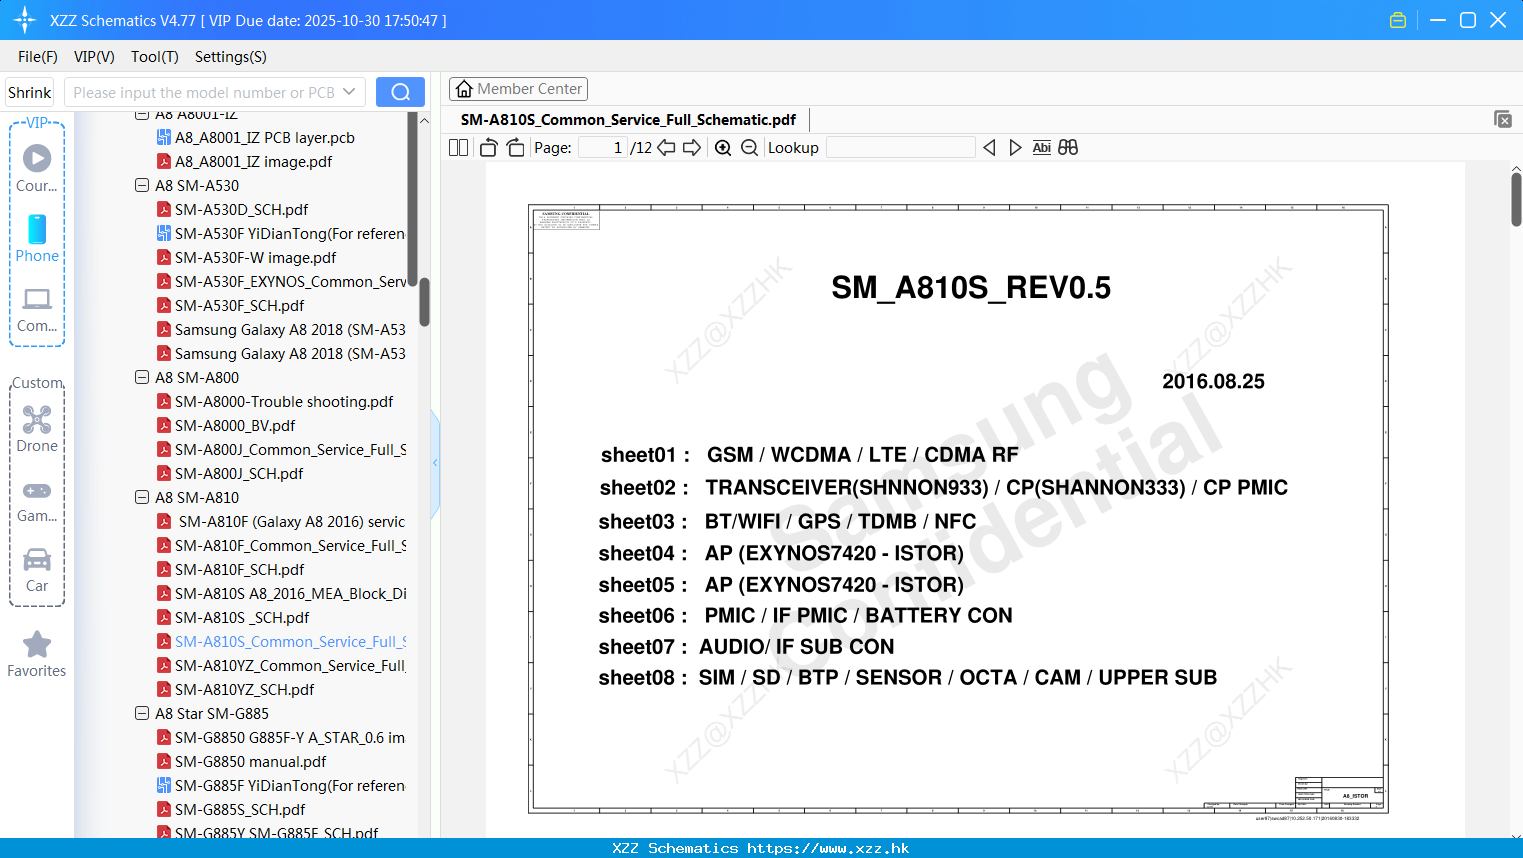1523x858 pixels.
Task: Open the Game category icon
Action: click(x=37, y=499)
